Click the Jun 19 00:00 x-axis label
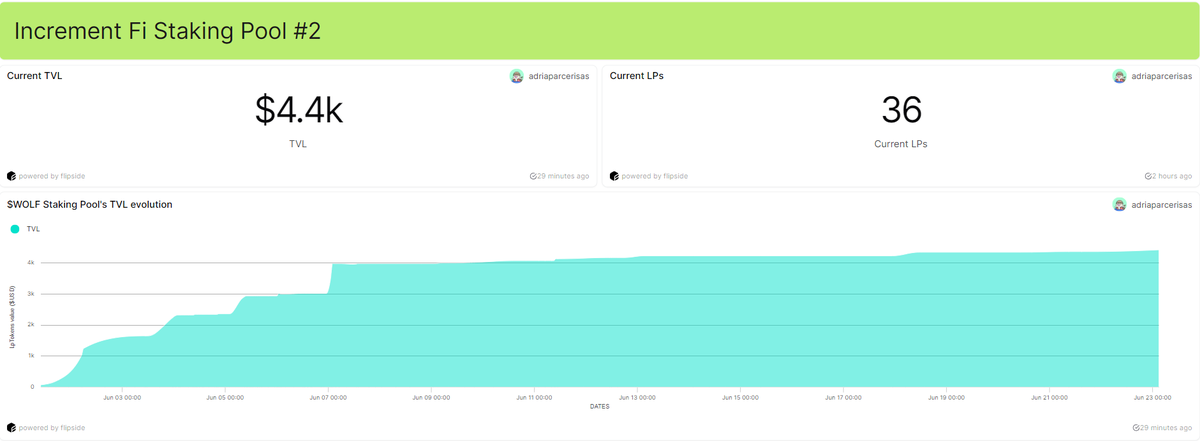Screen dimensions: 1200x441 pyautogui.click(x=947, y=397)
